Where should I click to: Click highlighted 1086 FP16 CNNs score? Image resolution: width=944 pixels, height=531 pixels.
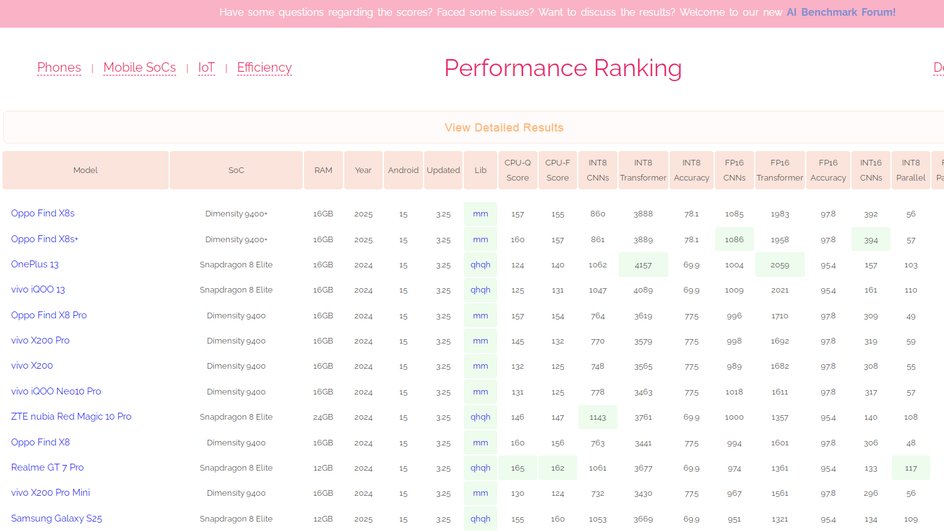(734, 239)
